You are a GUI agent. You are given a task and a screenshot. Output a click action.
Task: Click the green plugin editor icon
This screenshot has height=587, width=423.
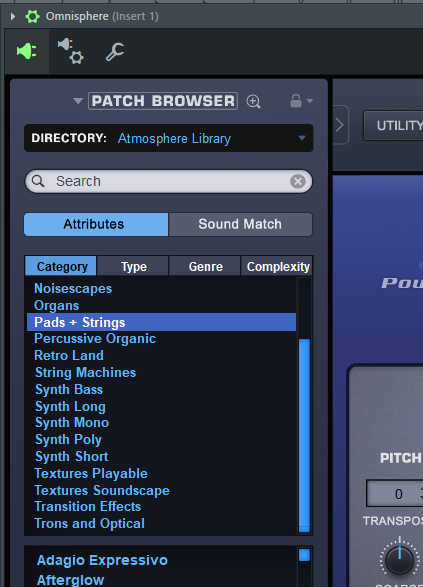tap(27, 51)
